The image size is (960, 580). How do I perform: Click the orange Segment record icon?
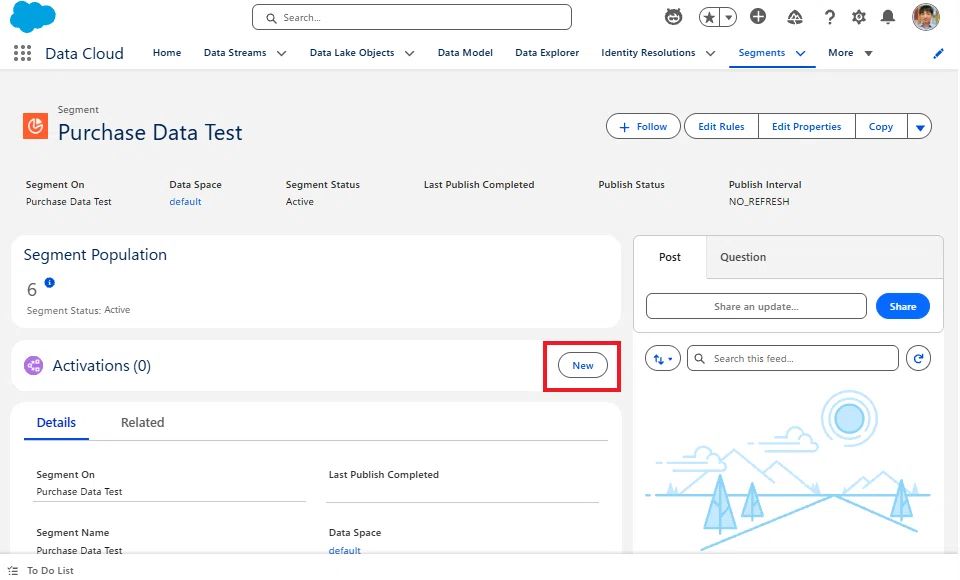click(x=36, y=126)
